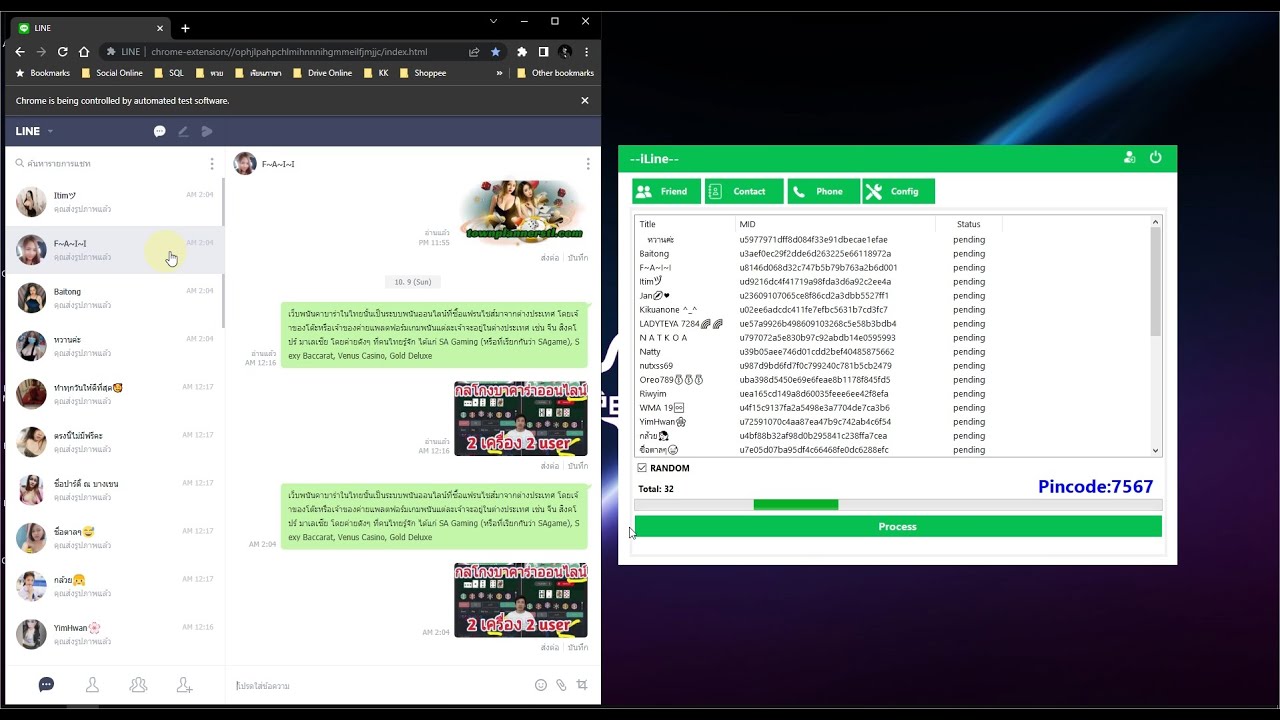Screen dimensions: 1280x720
Task: Open the friends list icon in LINE
Action: tap(92, 685)
